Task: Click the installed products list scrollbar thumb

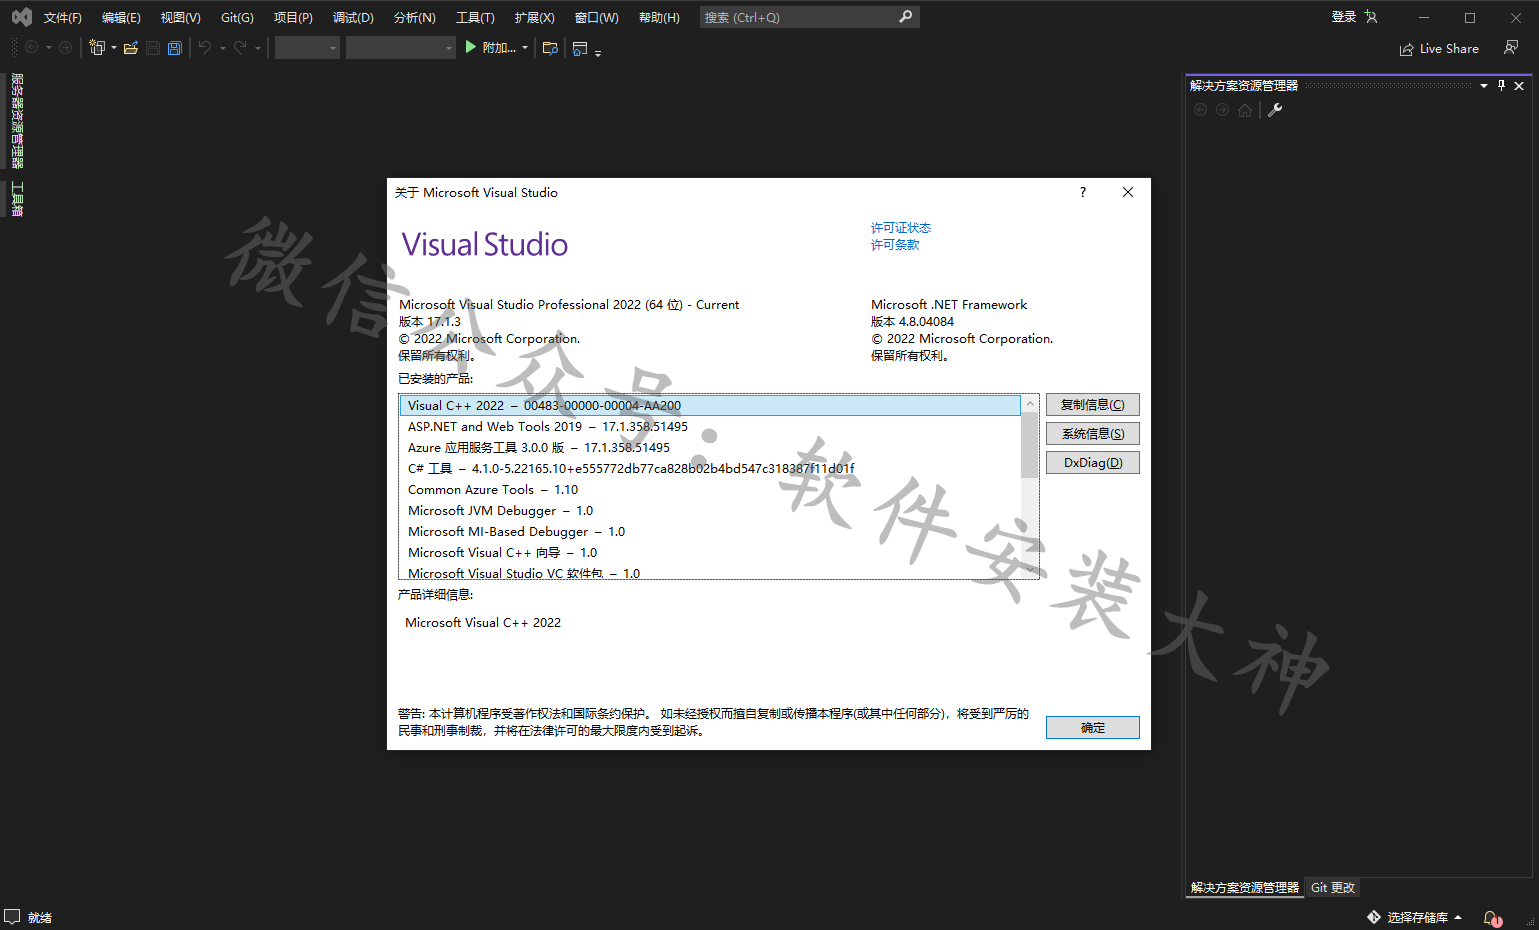Action: [1029, 445]
